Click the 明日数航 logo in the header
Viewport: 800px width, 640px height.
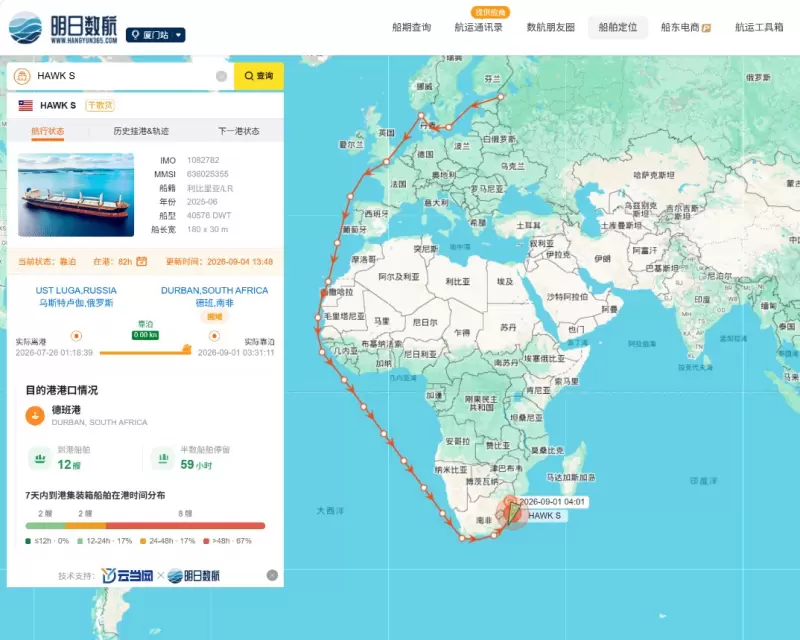[x=63, y=28]
